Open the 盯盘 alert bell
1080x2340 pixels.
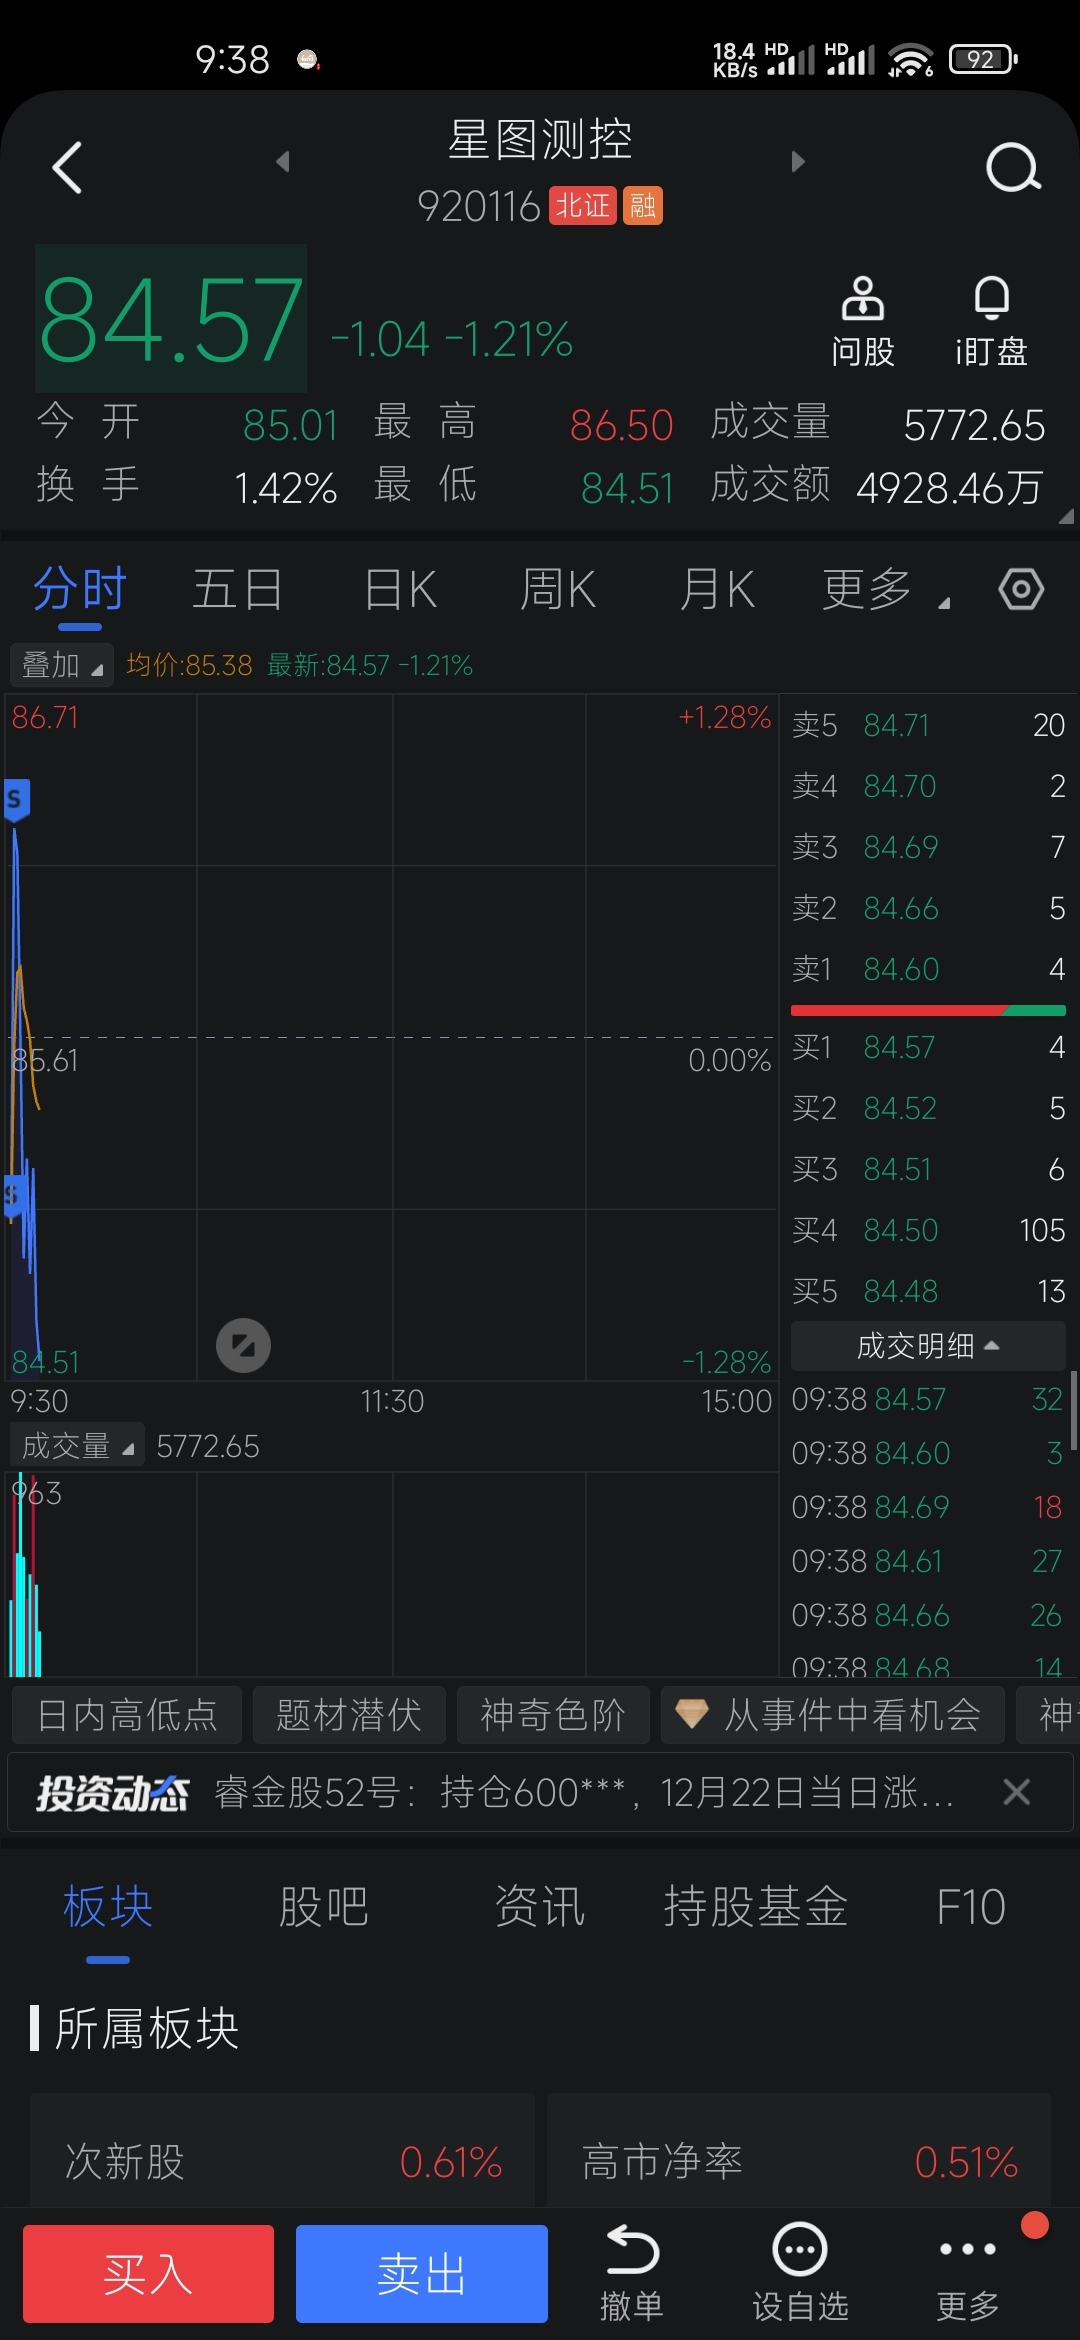pos(991,322)
